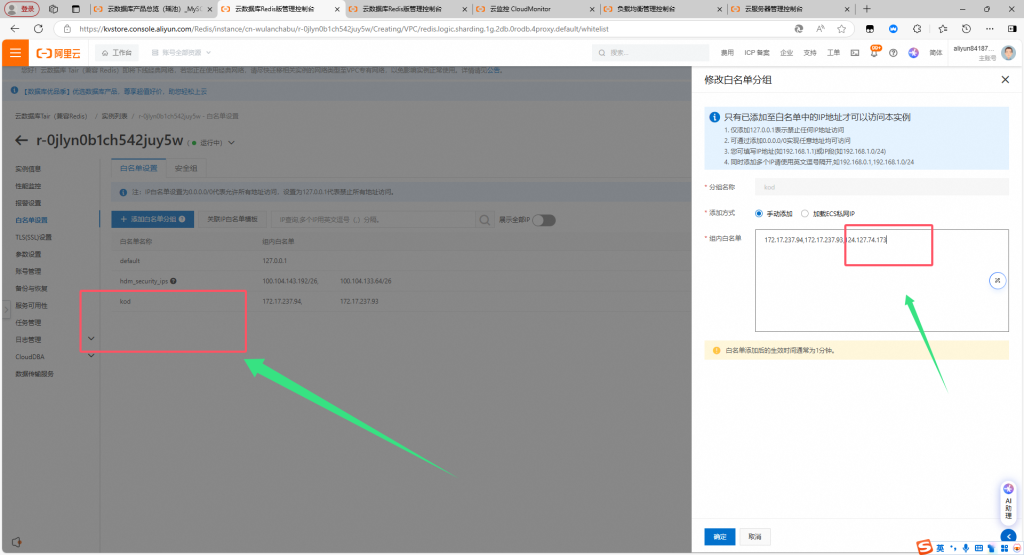Select the 加载ECS私网IP radio option
Screen dimensions: 1024x555
point(805,213)
